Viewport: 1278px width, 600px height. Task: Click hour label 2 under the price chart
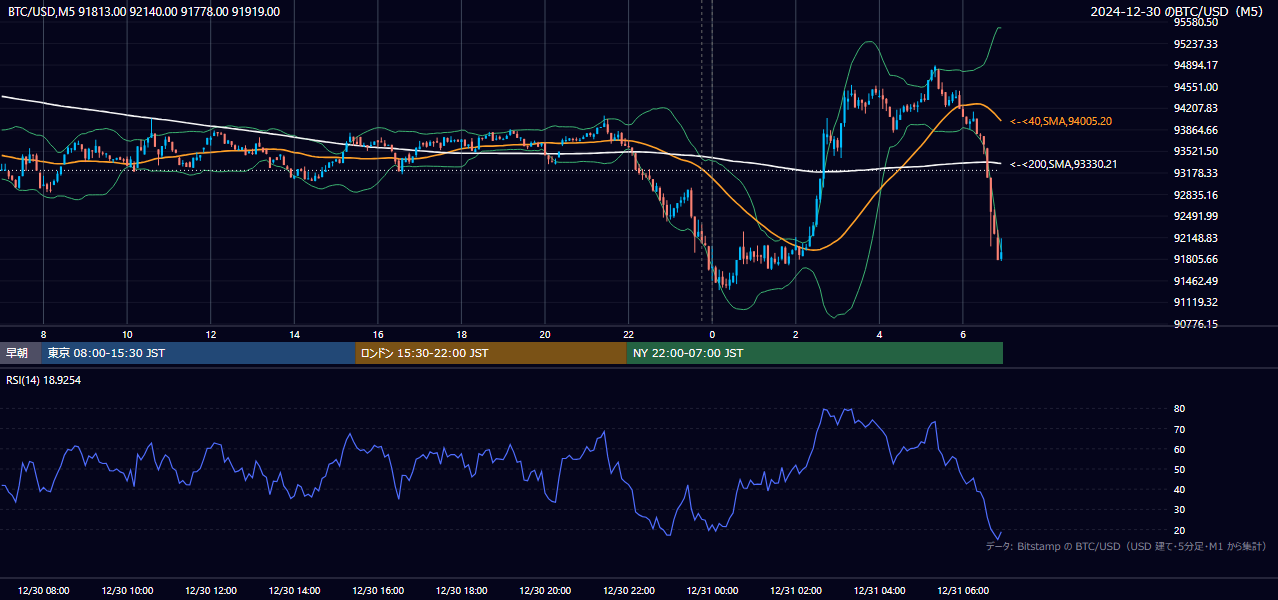pyautogui.click(x=795, y=334)
